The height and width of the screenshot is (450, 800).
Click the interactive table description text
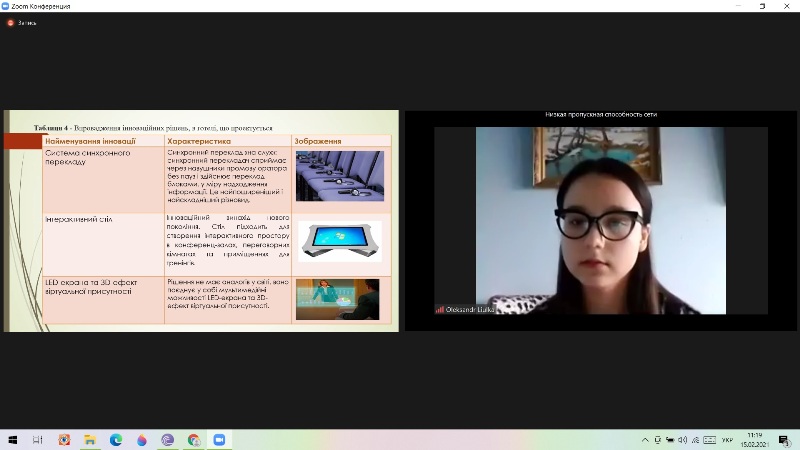pos(228,240)
